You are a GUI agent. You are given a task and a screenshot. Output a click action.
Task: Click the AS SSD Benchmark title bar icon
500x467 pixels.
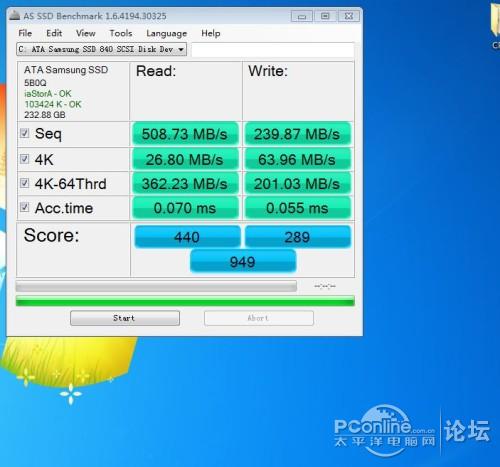click(x=14, y=16)
